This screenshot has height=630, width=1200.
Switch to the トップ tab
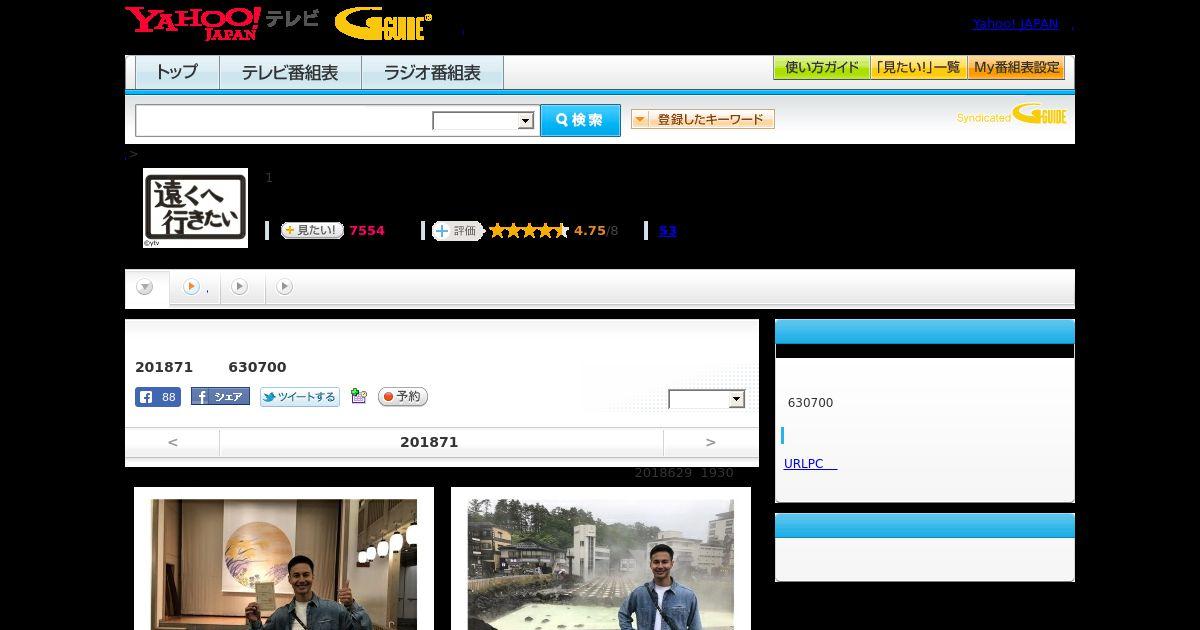coord(177,72)
